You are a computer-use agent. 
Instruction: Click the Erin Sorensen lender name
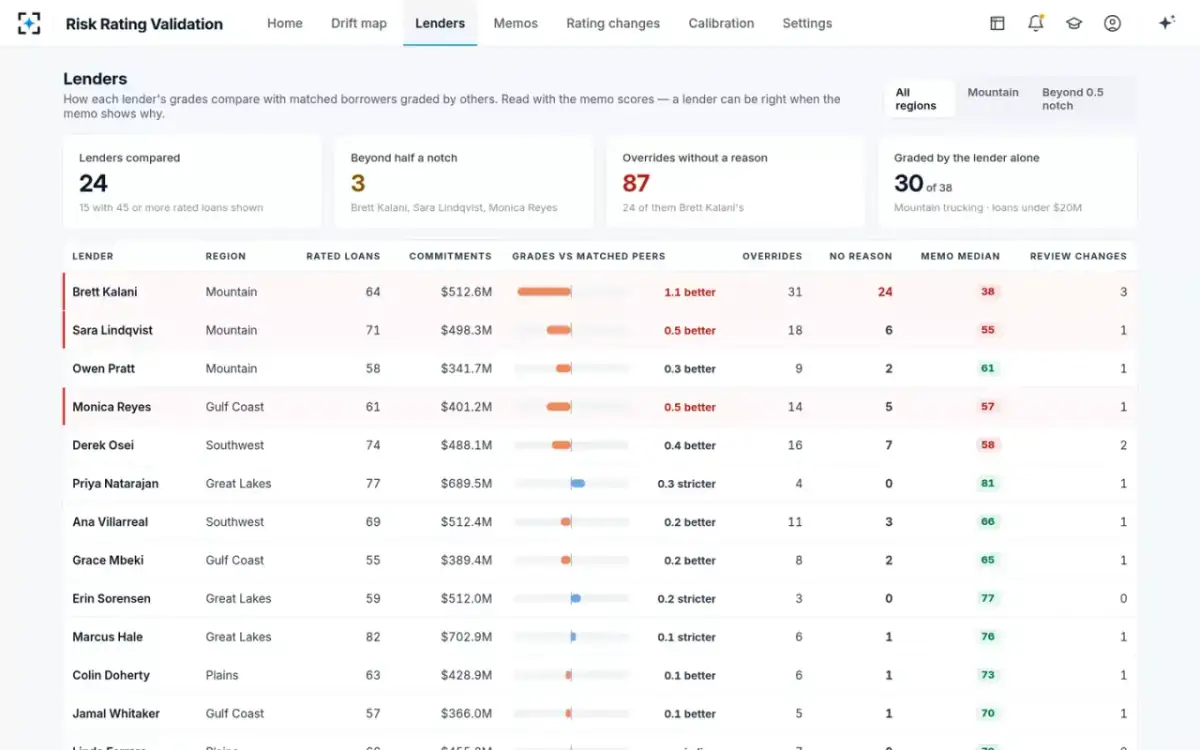[x=111, y=599]
